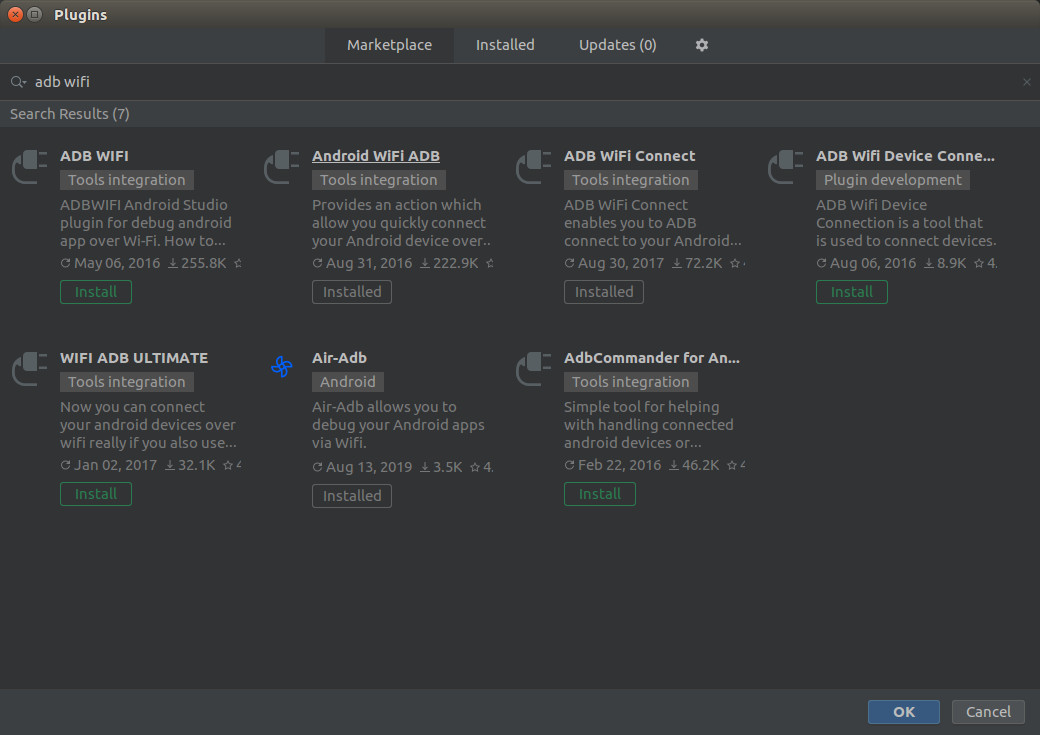1040x735 pixels.
Task: Click the ADB Wifi Device Connection plugin icon
Action: click(x=786, y=167)
